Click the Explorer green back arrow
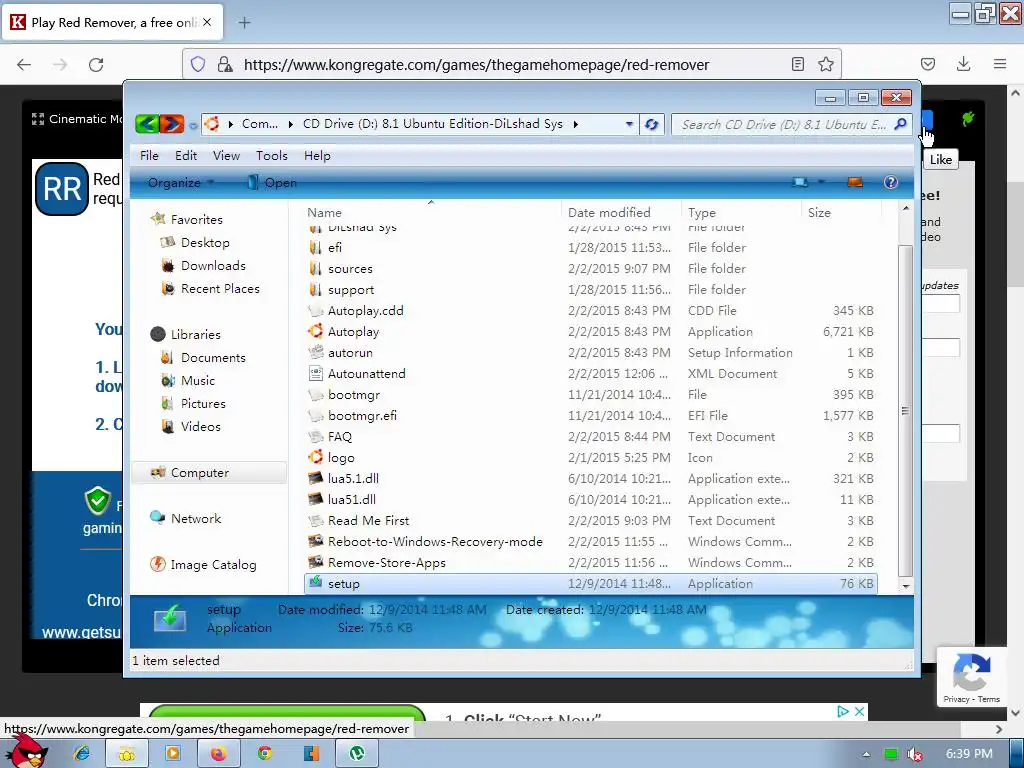 [148, 123]
